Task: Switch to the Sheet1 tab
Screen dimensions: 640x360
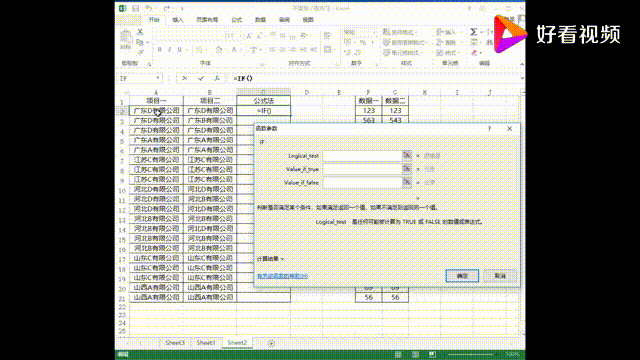Action: pos(206,343)
